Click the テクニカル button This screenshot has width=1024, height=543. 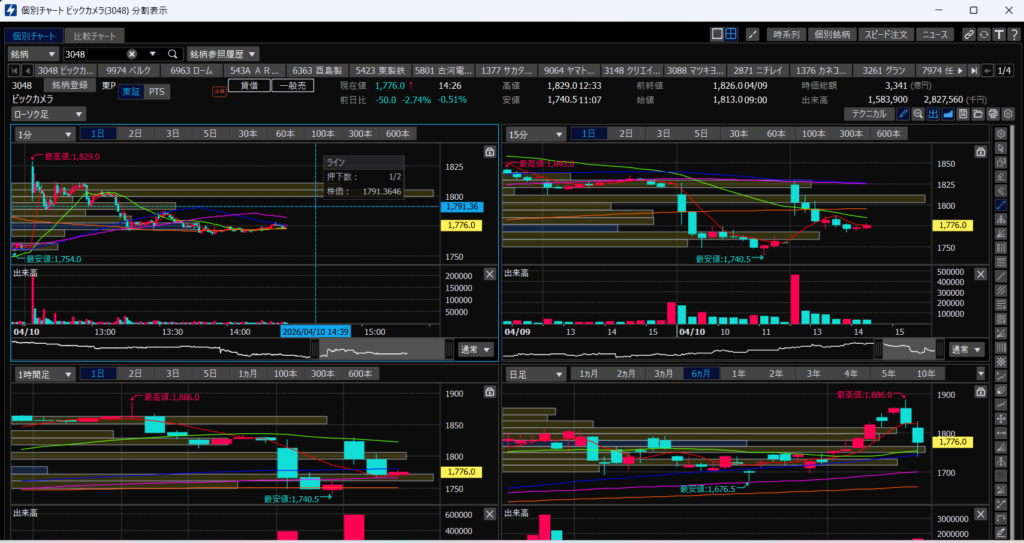[x=868, y=114]
